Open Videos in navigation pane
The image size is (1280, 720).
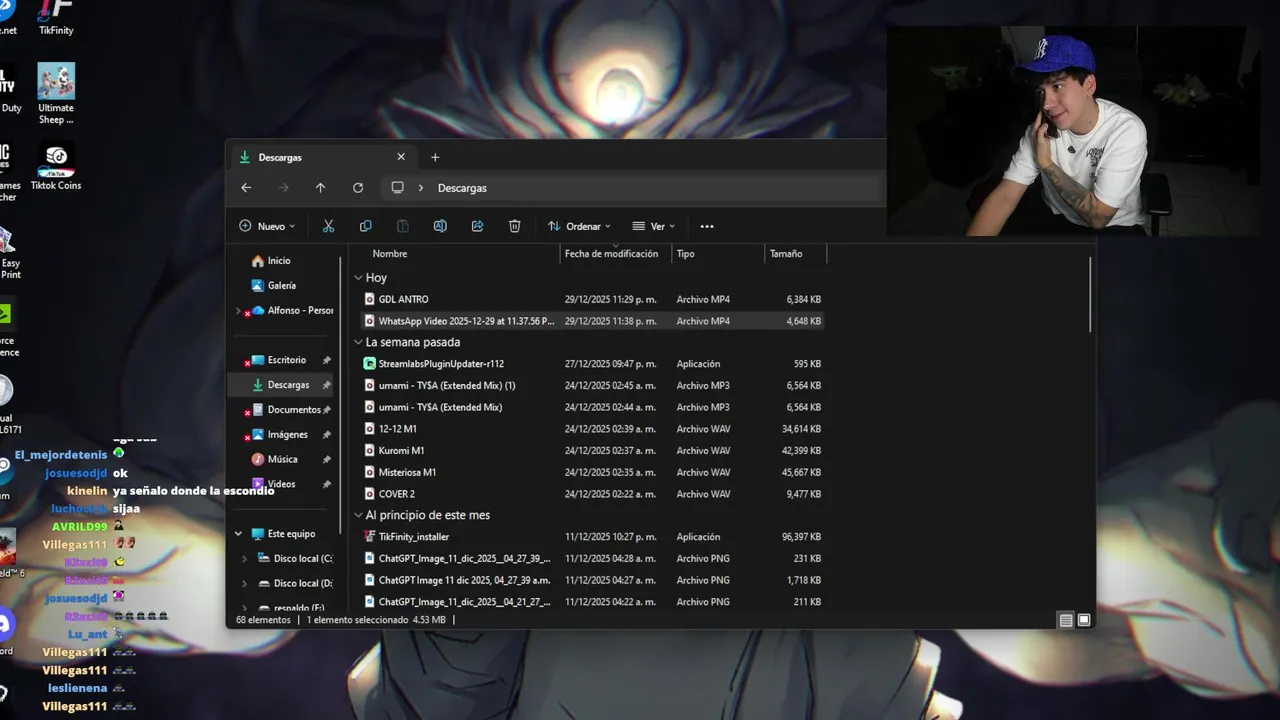tap(281, 484)
